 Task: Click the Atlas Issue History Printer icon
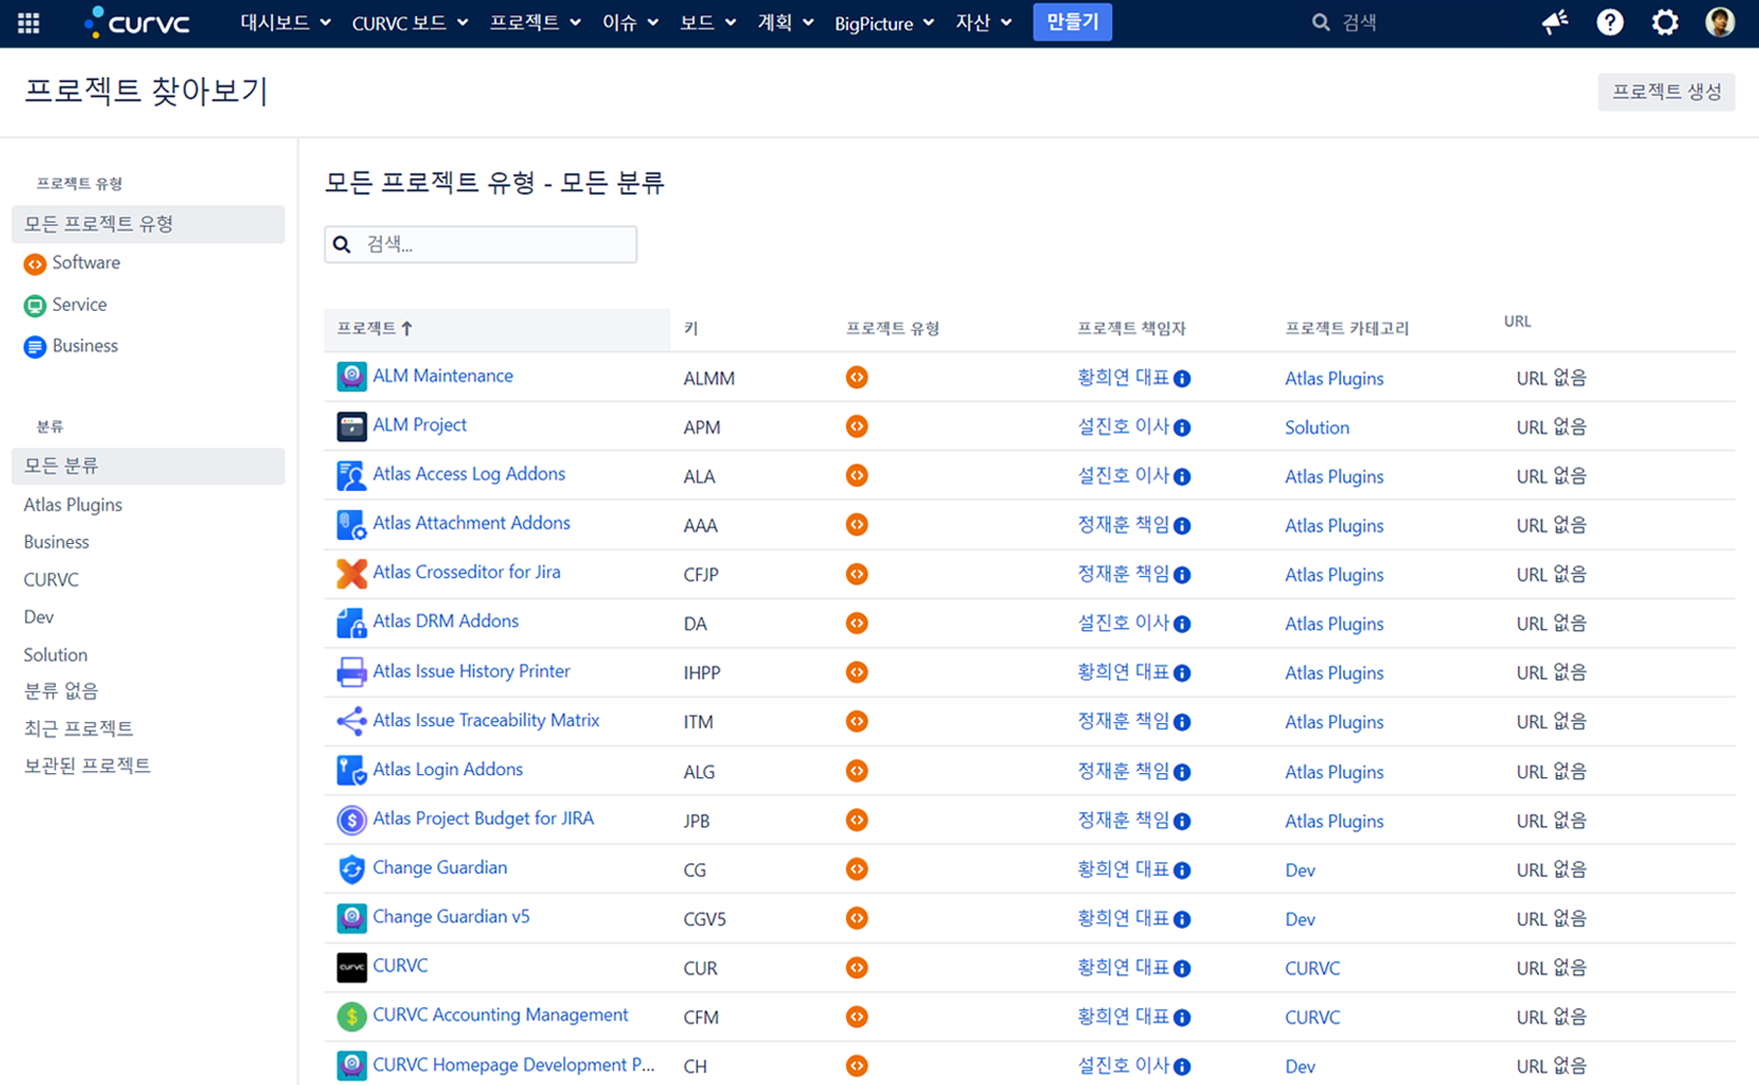pyautogui.click(x=351, y=672)
